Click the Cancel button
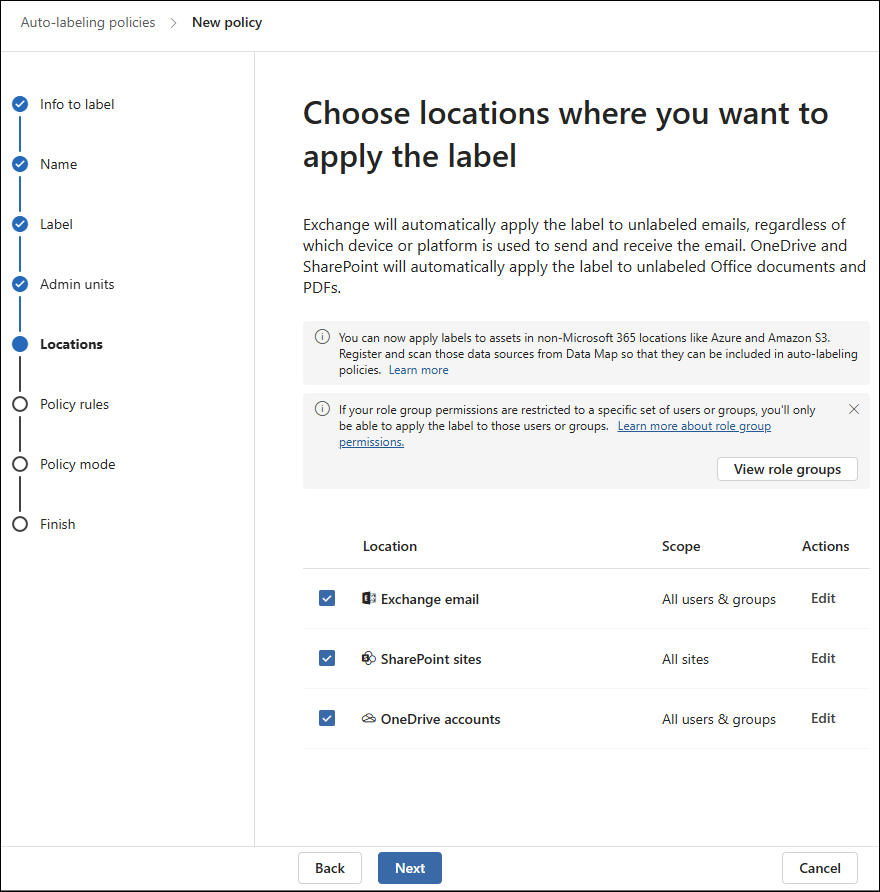880x892 pixels. [820, 868]
